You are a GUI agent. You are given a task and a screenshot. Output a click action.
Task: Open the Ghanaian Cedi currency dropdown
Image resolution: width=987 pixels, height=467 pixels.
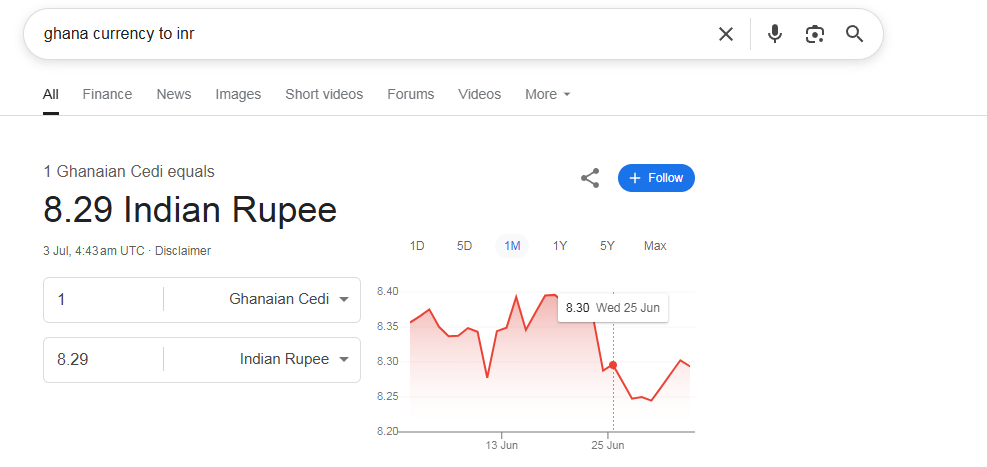point(289,299)
